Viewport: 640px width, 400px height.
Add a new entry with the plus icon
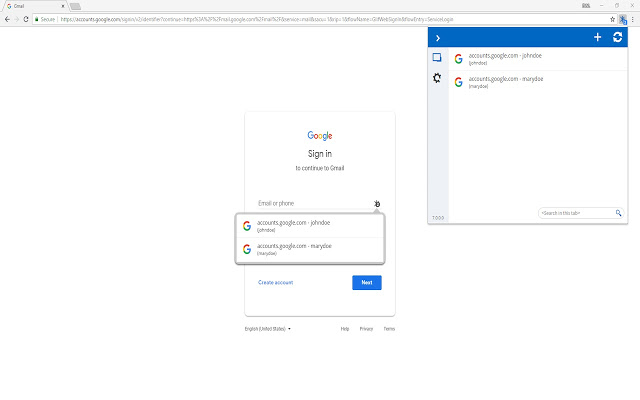point(597,37)
